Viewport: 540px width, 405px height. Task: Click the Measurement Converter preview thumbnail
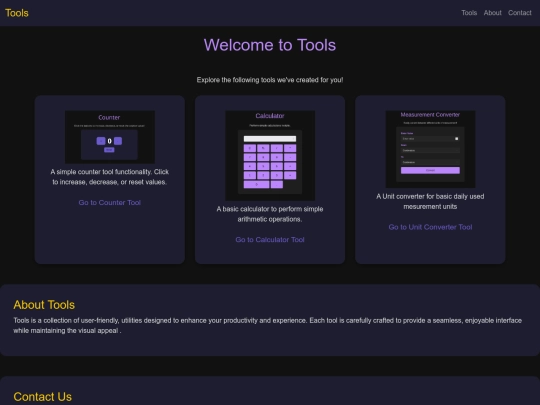coord(430,149)
